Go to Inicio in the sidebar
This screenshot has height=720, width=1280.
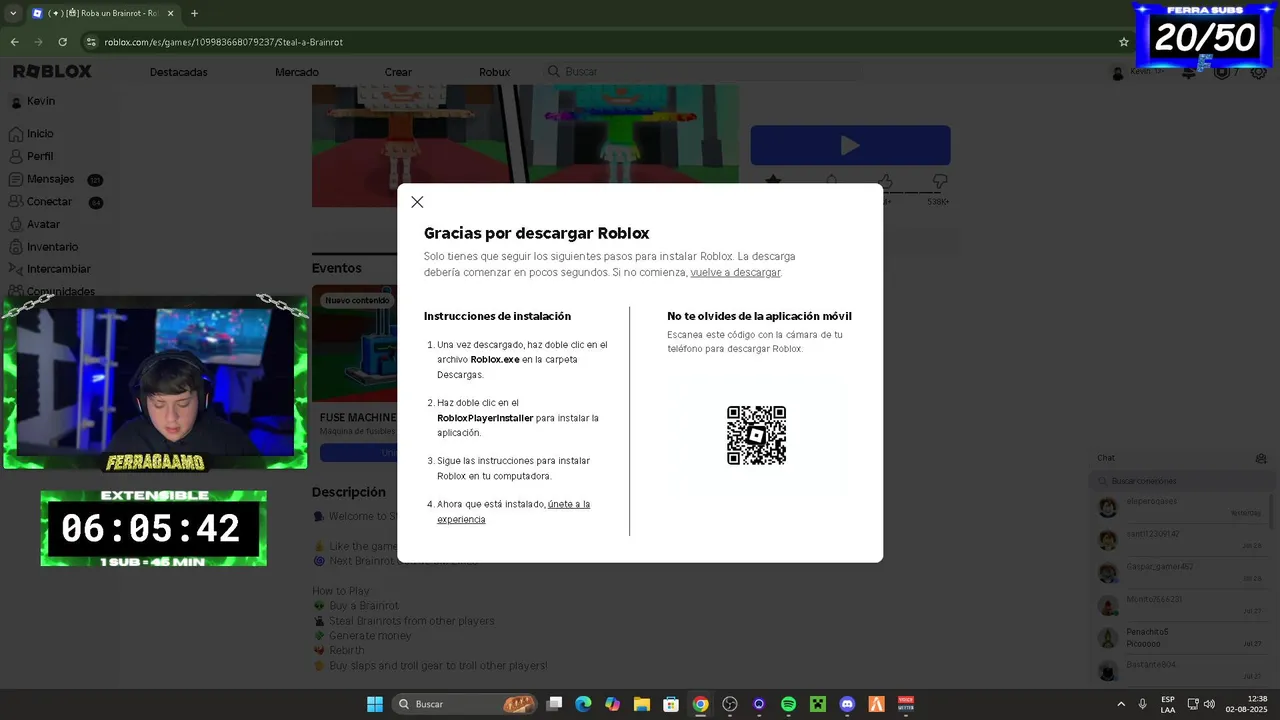(32, 134)
